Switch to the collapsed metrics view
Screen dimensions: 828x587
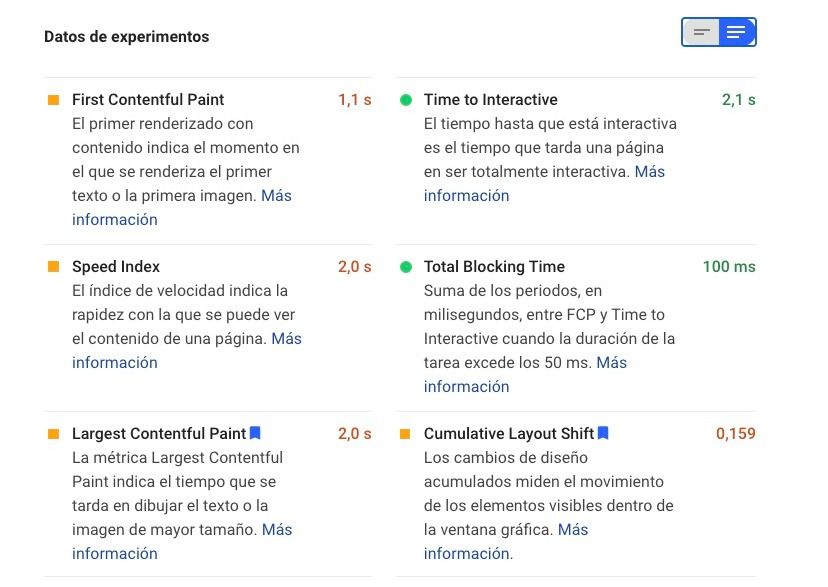coord(701,32)
